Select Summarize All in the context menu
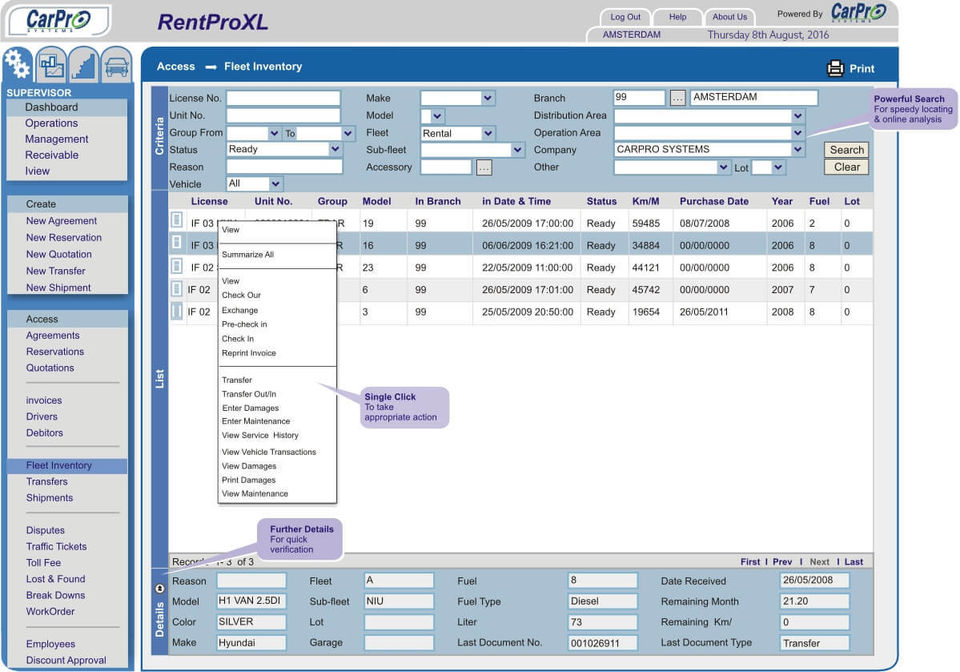This screenshot has width=960, height=672. pos(247,255)
